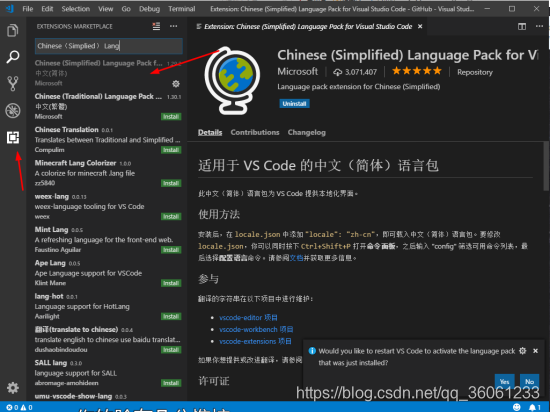The width and height of the screenshot is (550, 412).
Task: Click the download count icon
Action: [x=337, y=72]
